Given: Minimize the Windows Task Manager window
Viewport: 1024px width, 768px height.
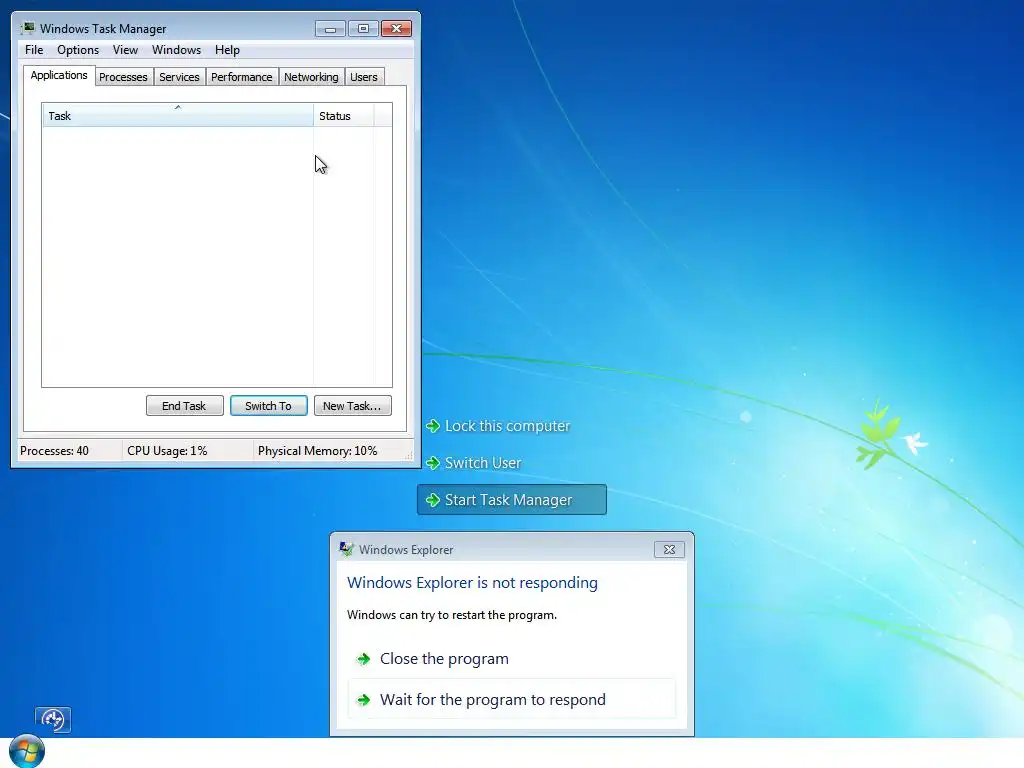Looking at the screenshot, I should coord(330,29).
